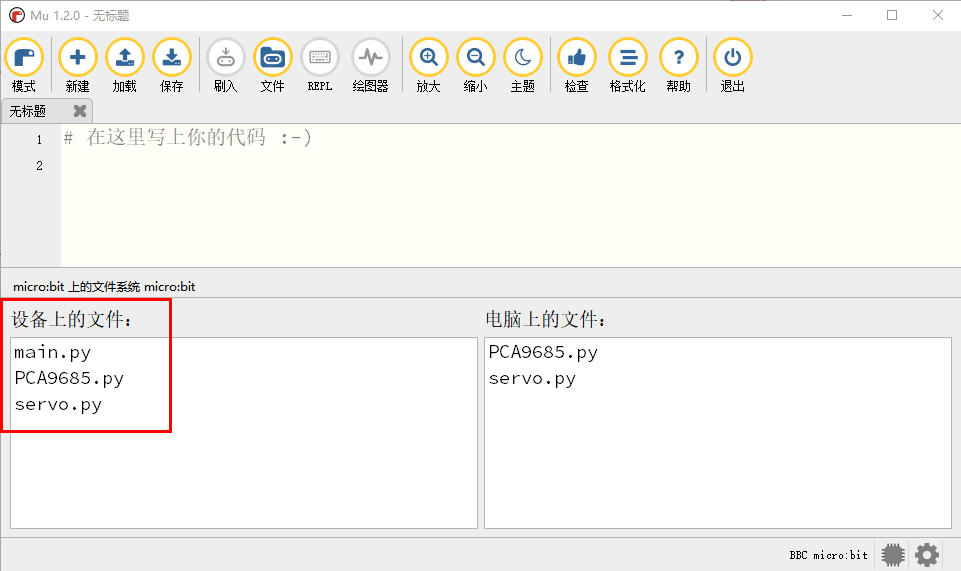
Task: Select main.py on the device
Action: point(53,352)
